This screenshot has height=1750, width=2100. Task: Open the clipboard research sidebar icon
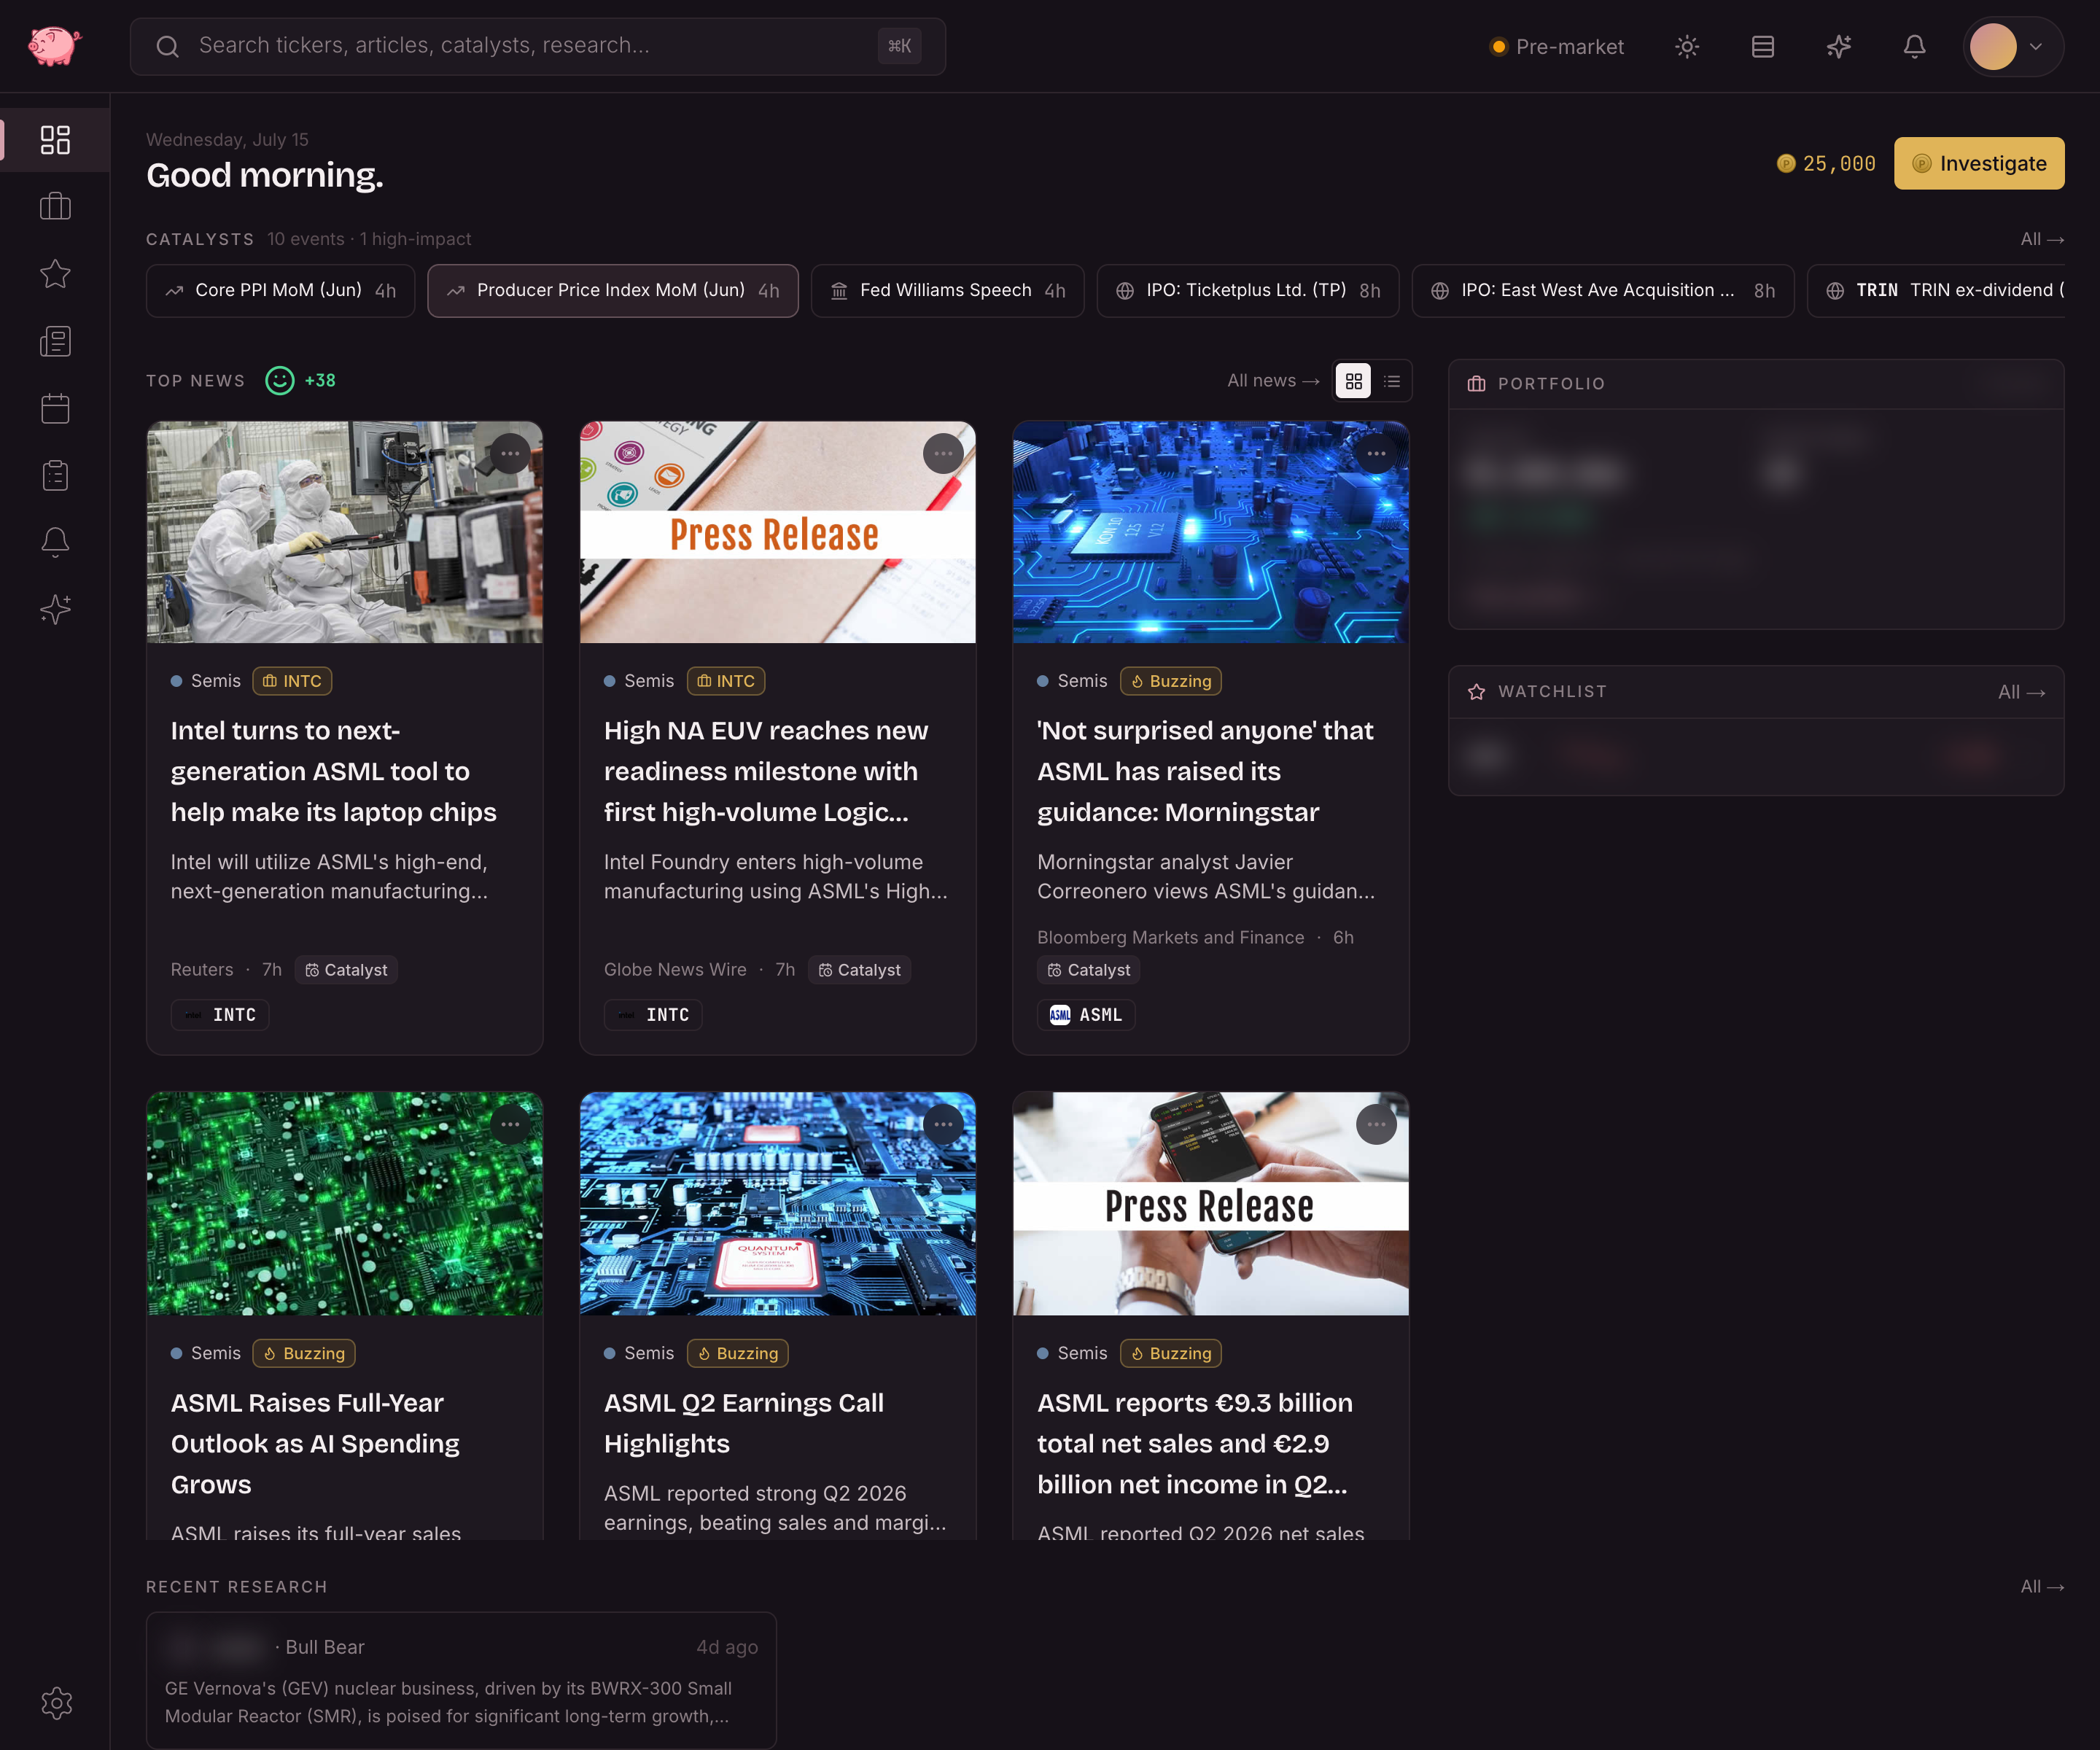(55, 475)
